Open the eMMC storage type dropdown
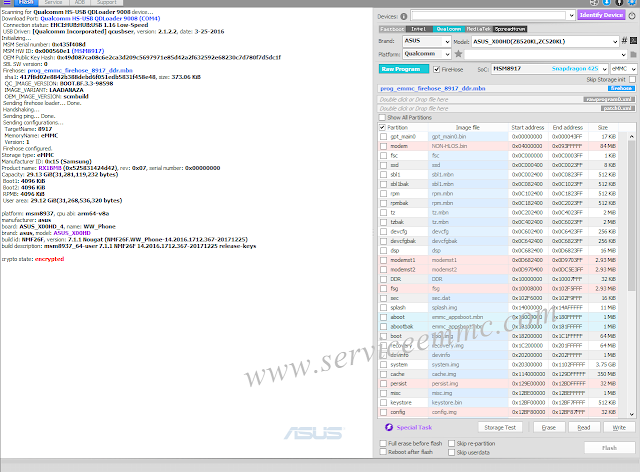640x472 pixels. 623,69
